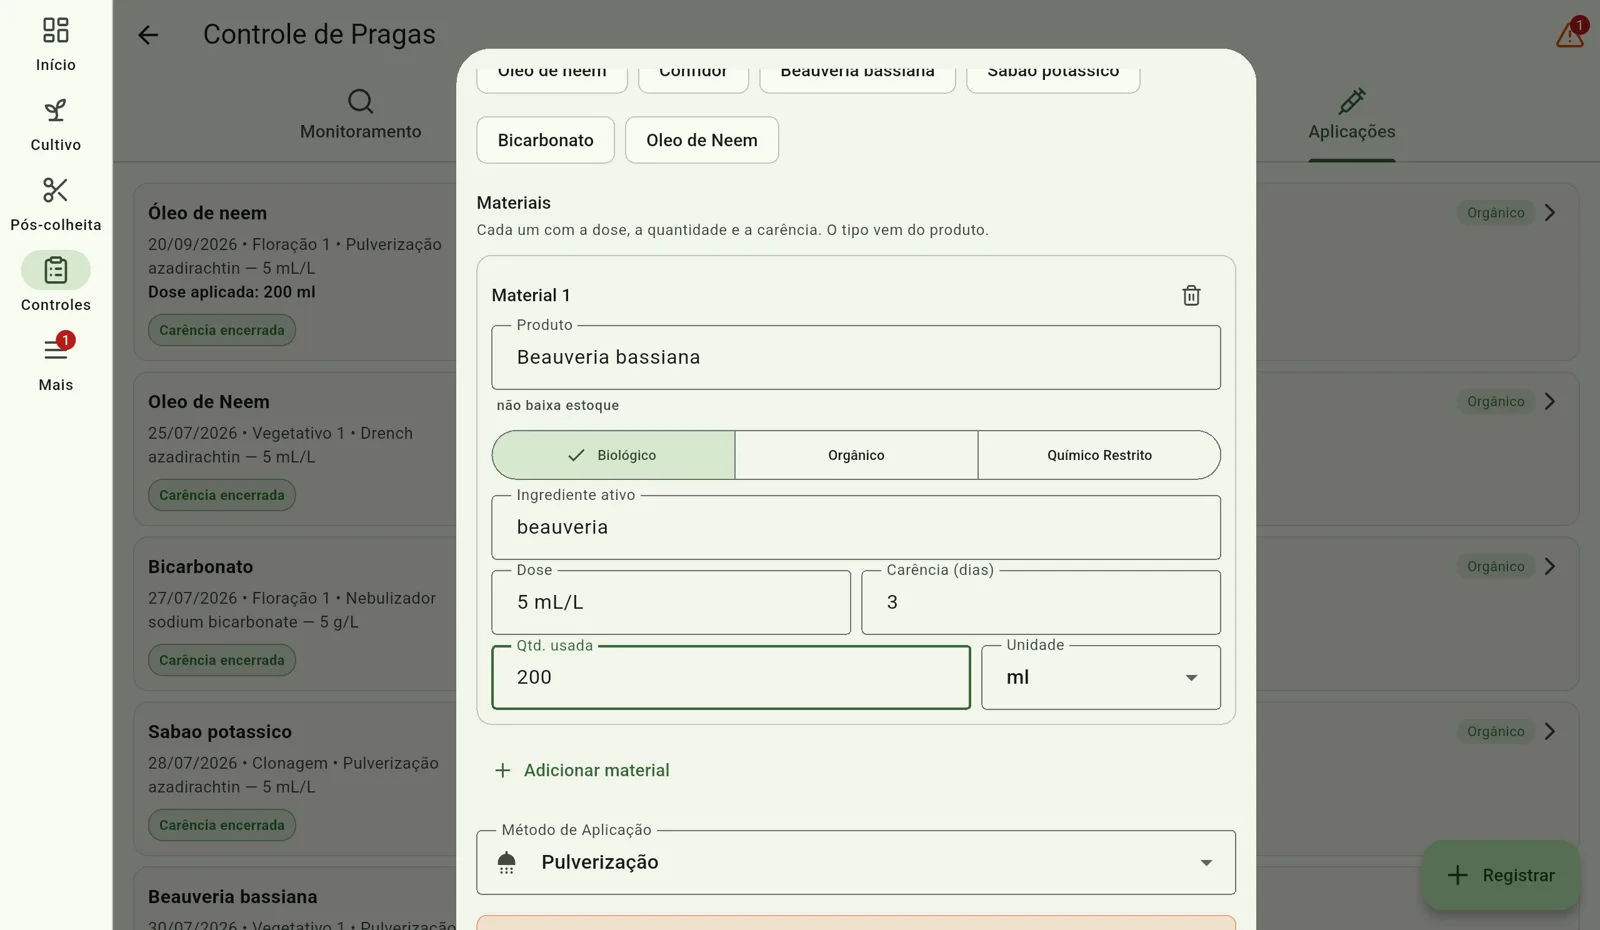Click Orgânico tag on Bicarbonato row
Screen dimensions: 1600x930
(1496, 567)
